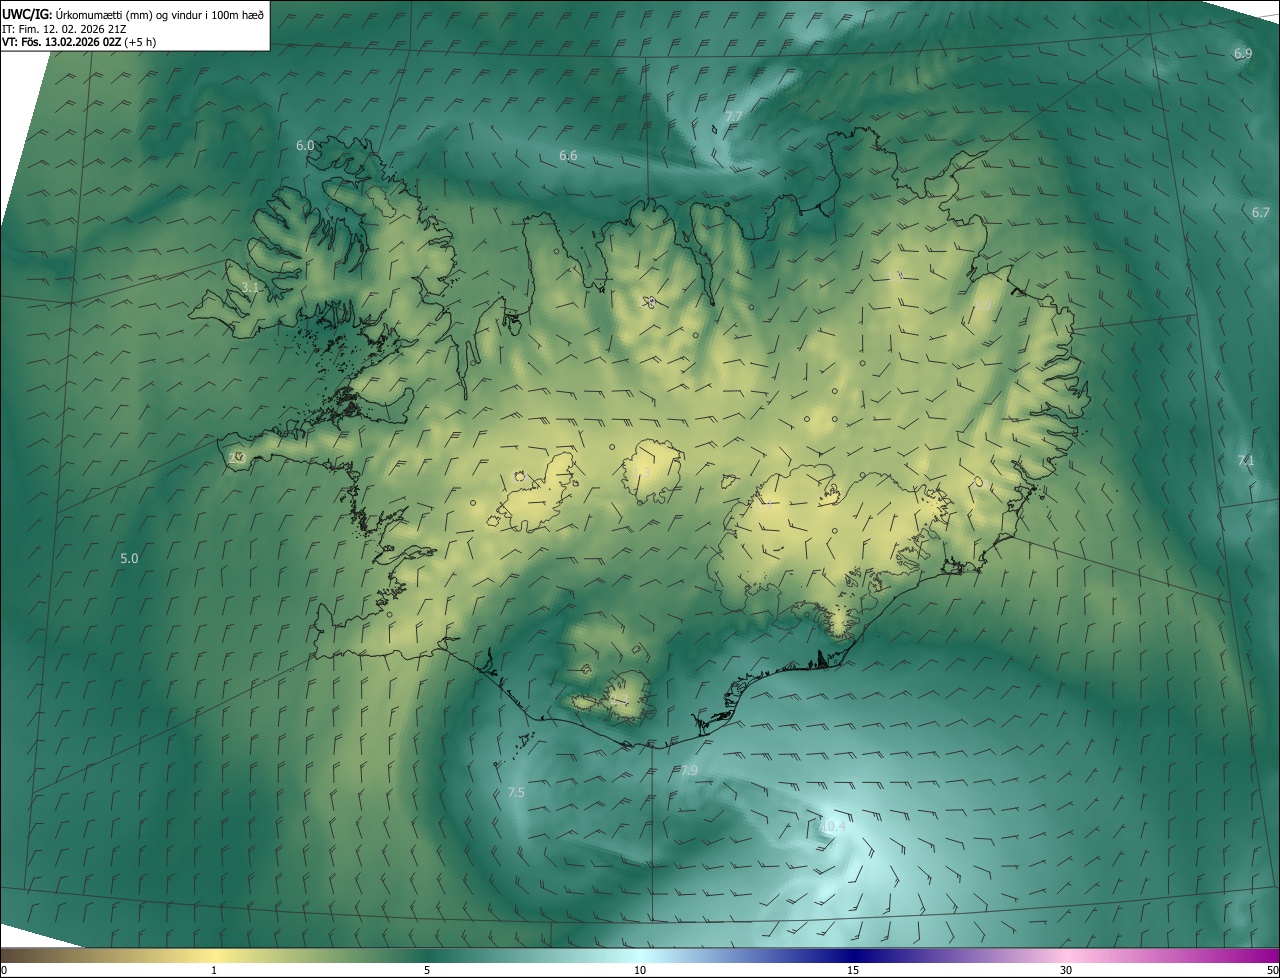Click the '5' tick label on the colour scale
Viewport: 1280px width, 978px height.
[427, 970]
